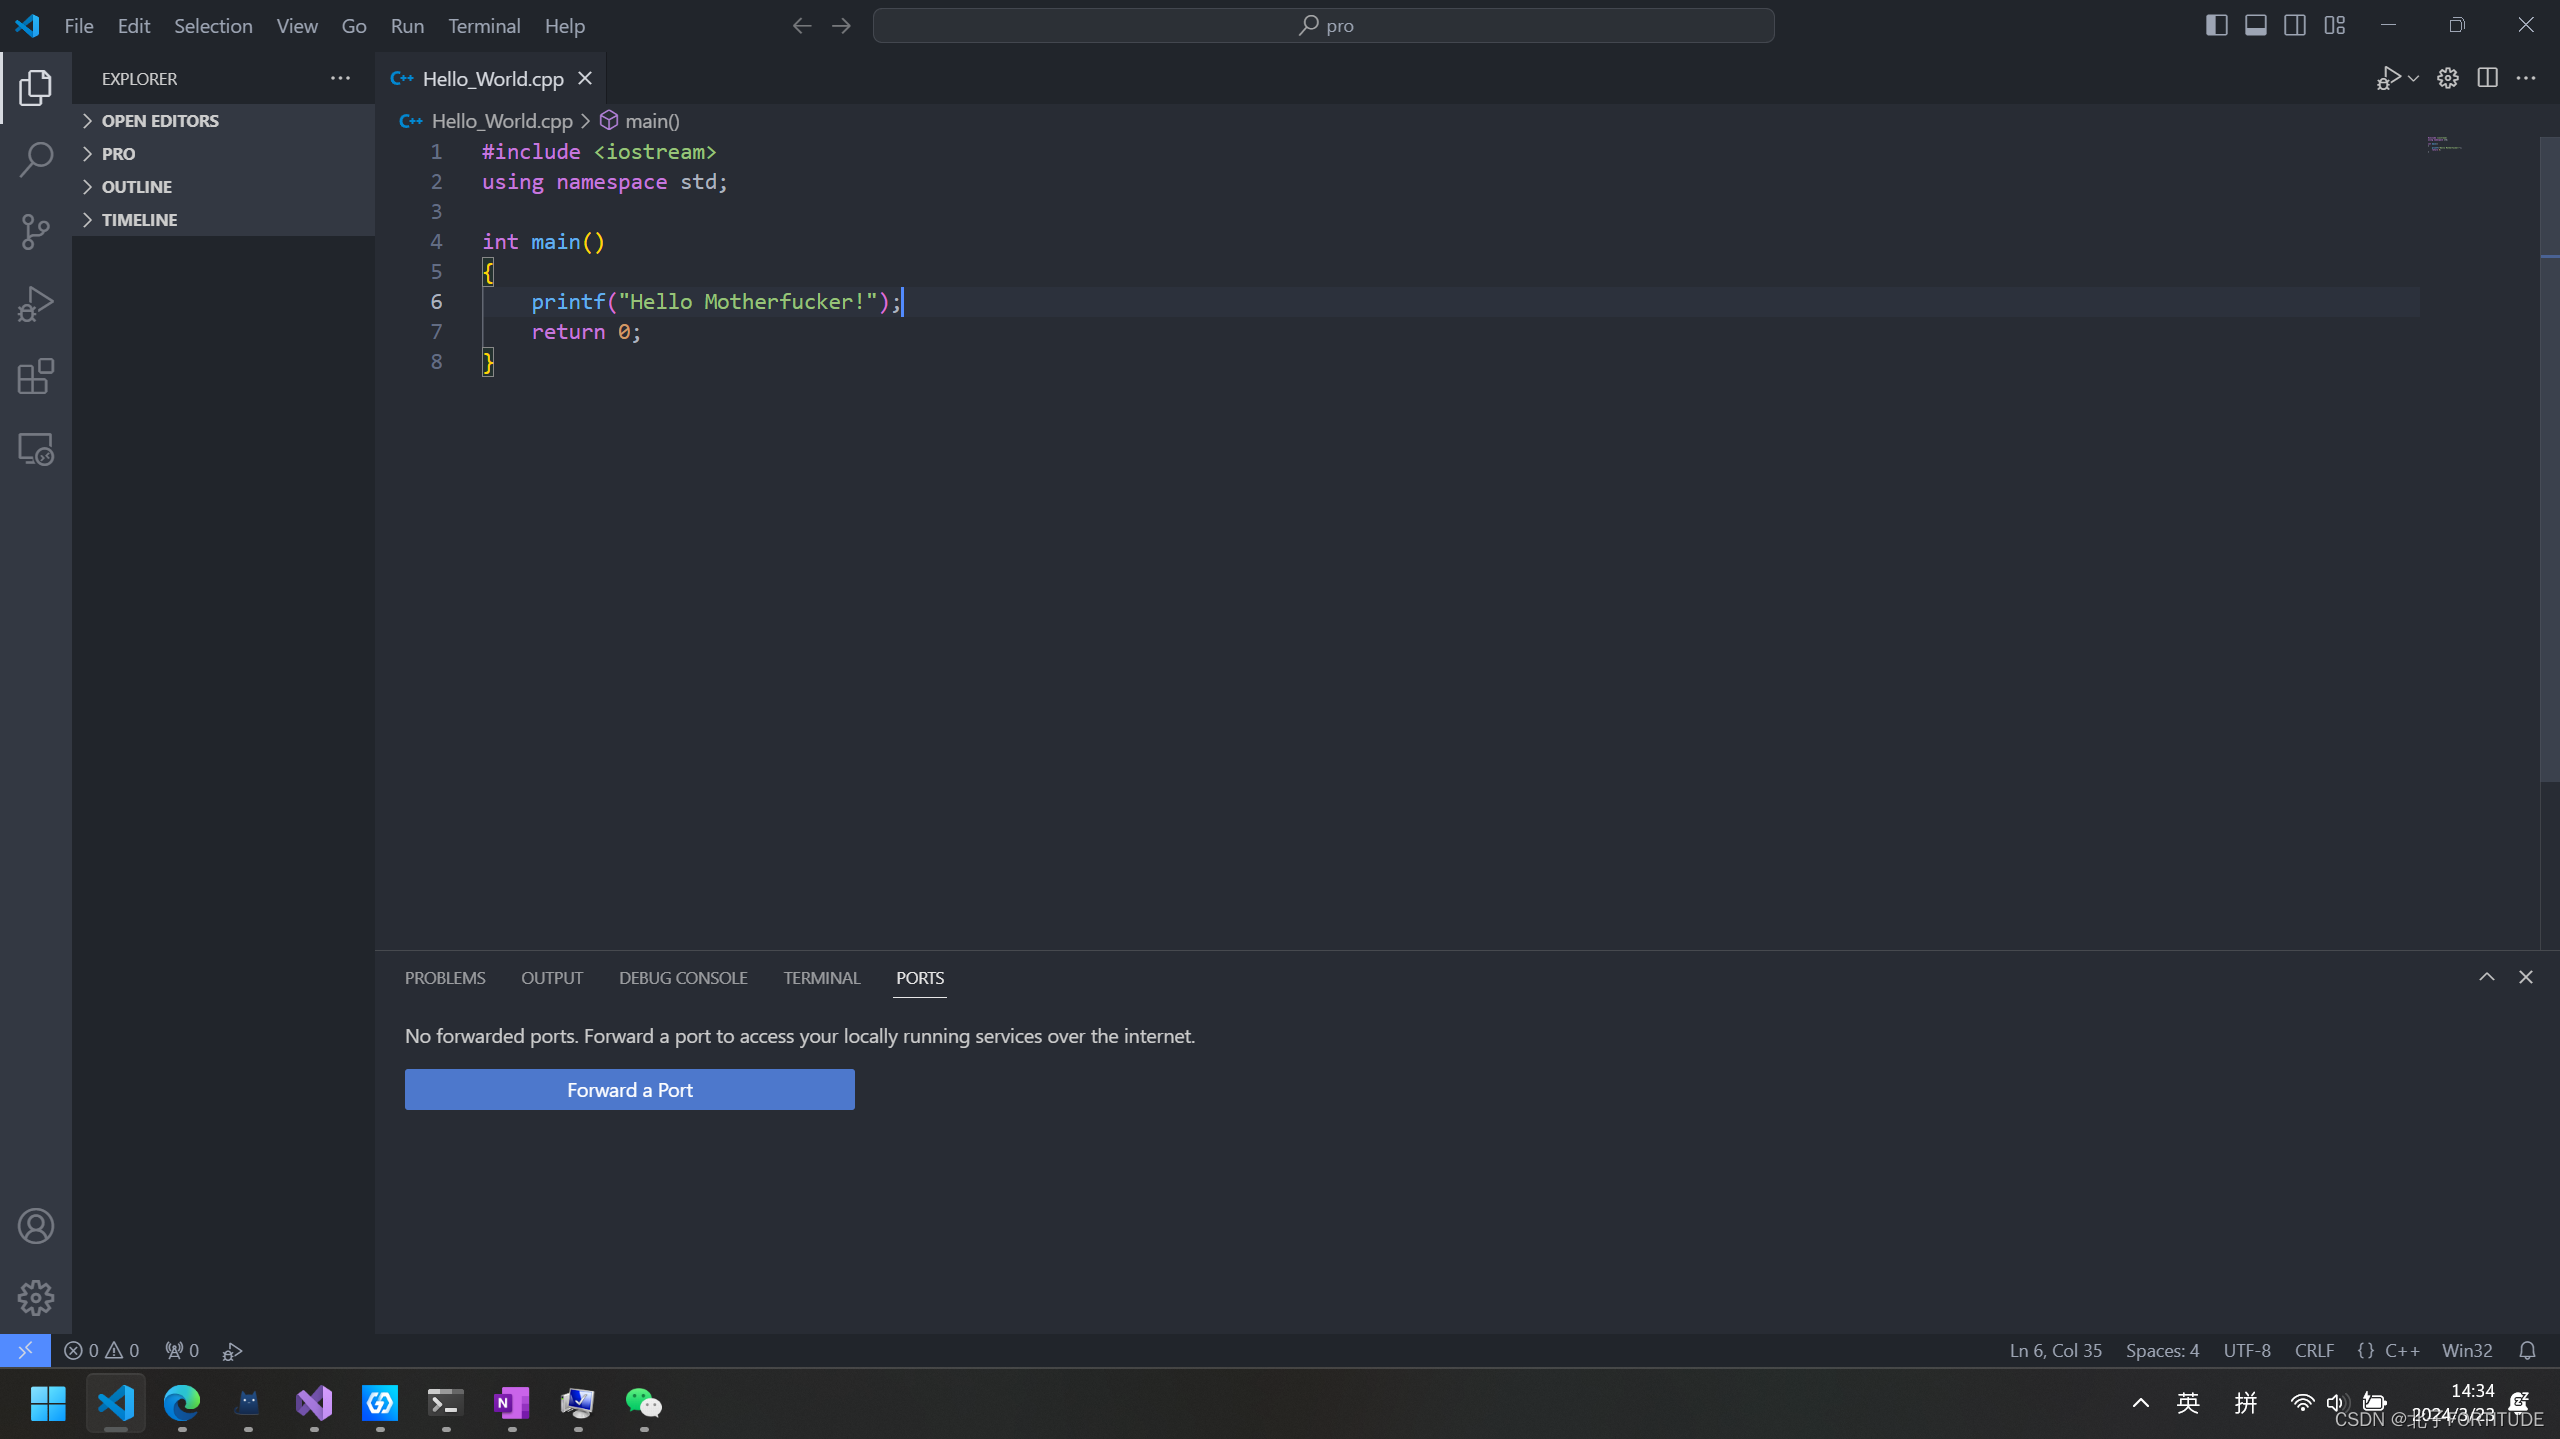2560x1439 pixels.
Task: Expand the TIMELINE section
Action: pyautogui.click(x=140, y=219)
